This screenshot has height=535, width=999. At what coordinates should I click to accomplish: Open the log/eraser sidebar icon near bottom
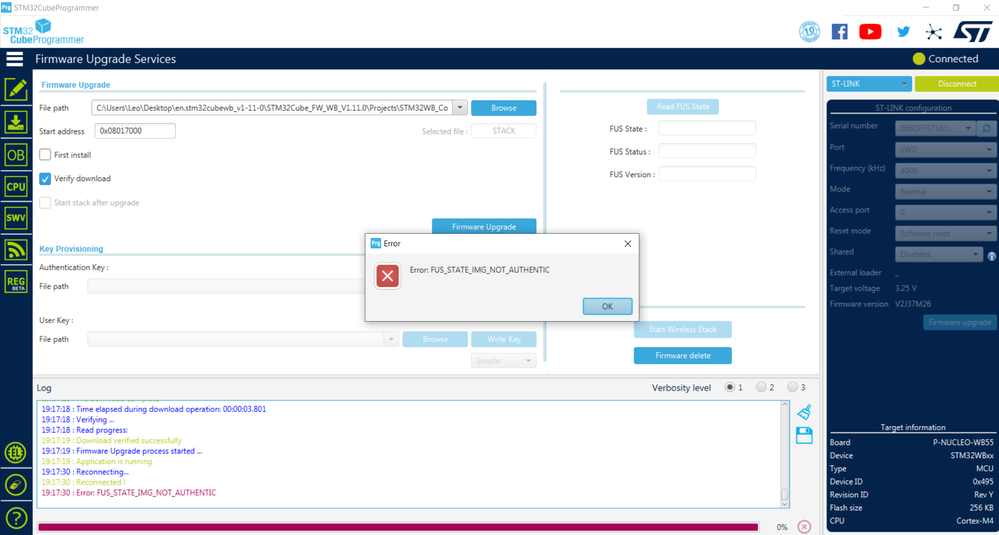pos(15,485)
